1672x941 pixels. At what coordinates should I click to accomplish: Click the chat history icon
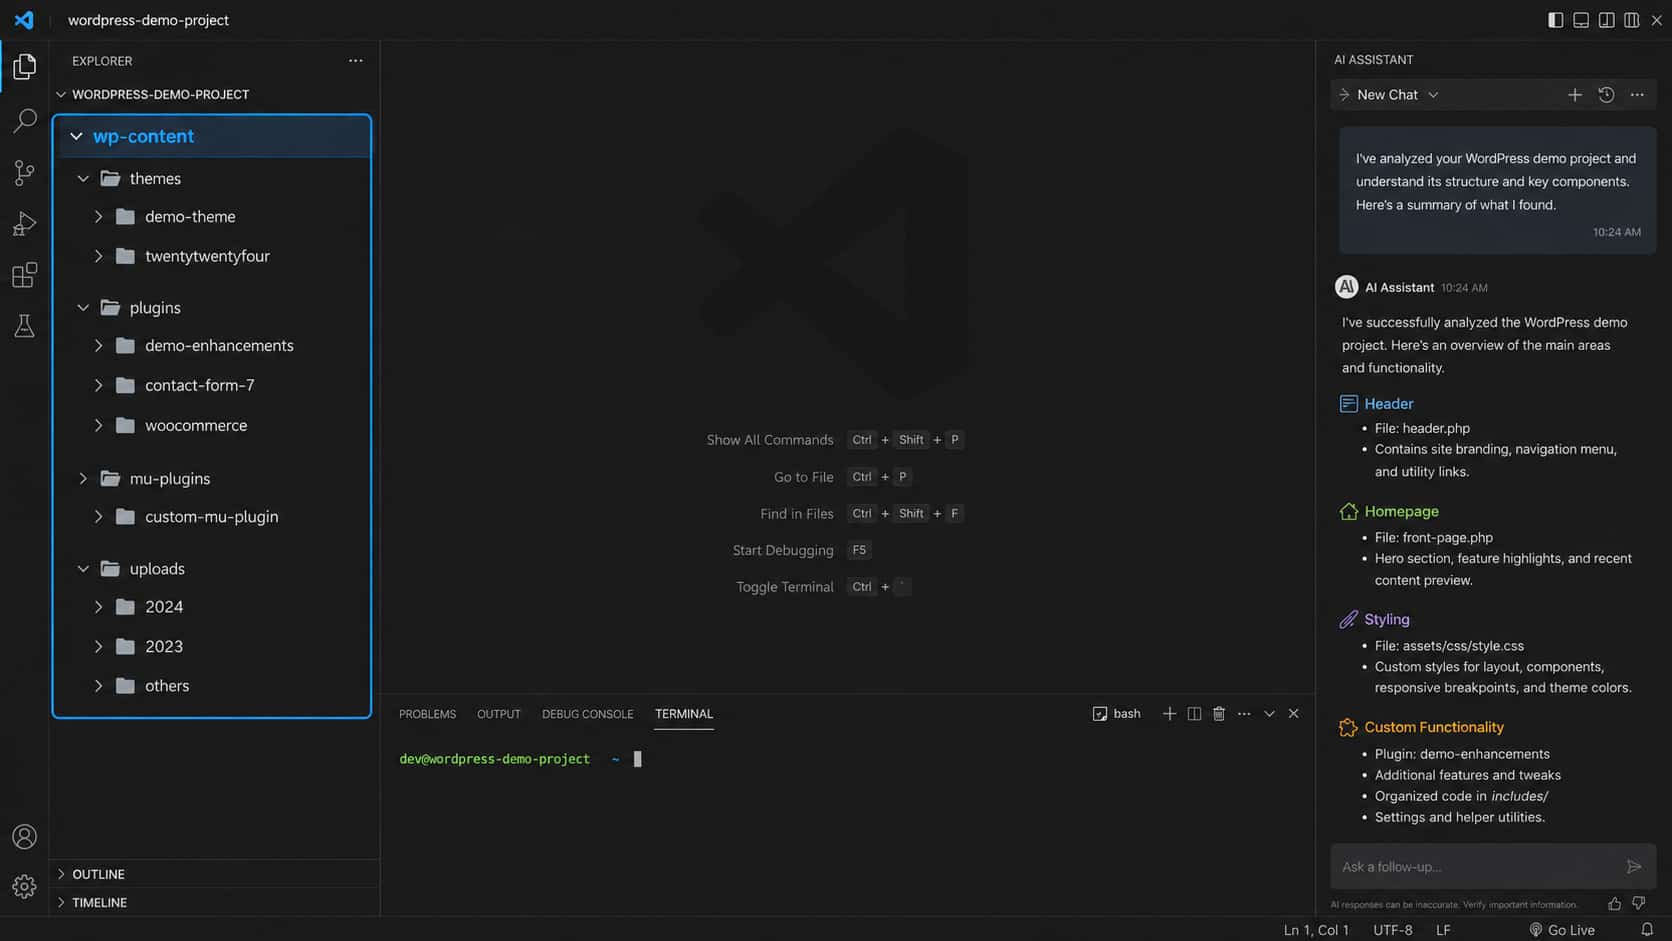click(1606, 94)
